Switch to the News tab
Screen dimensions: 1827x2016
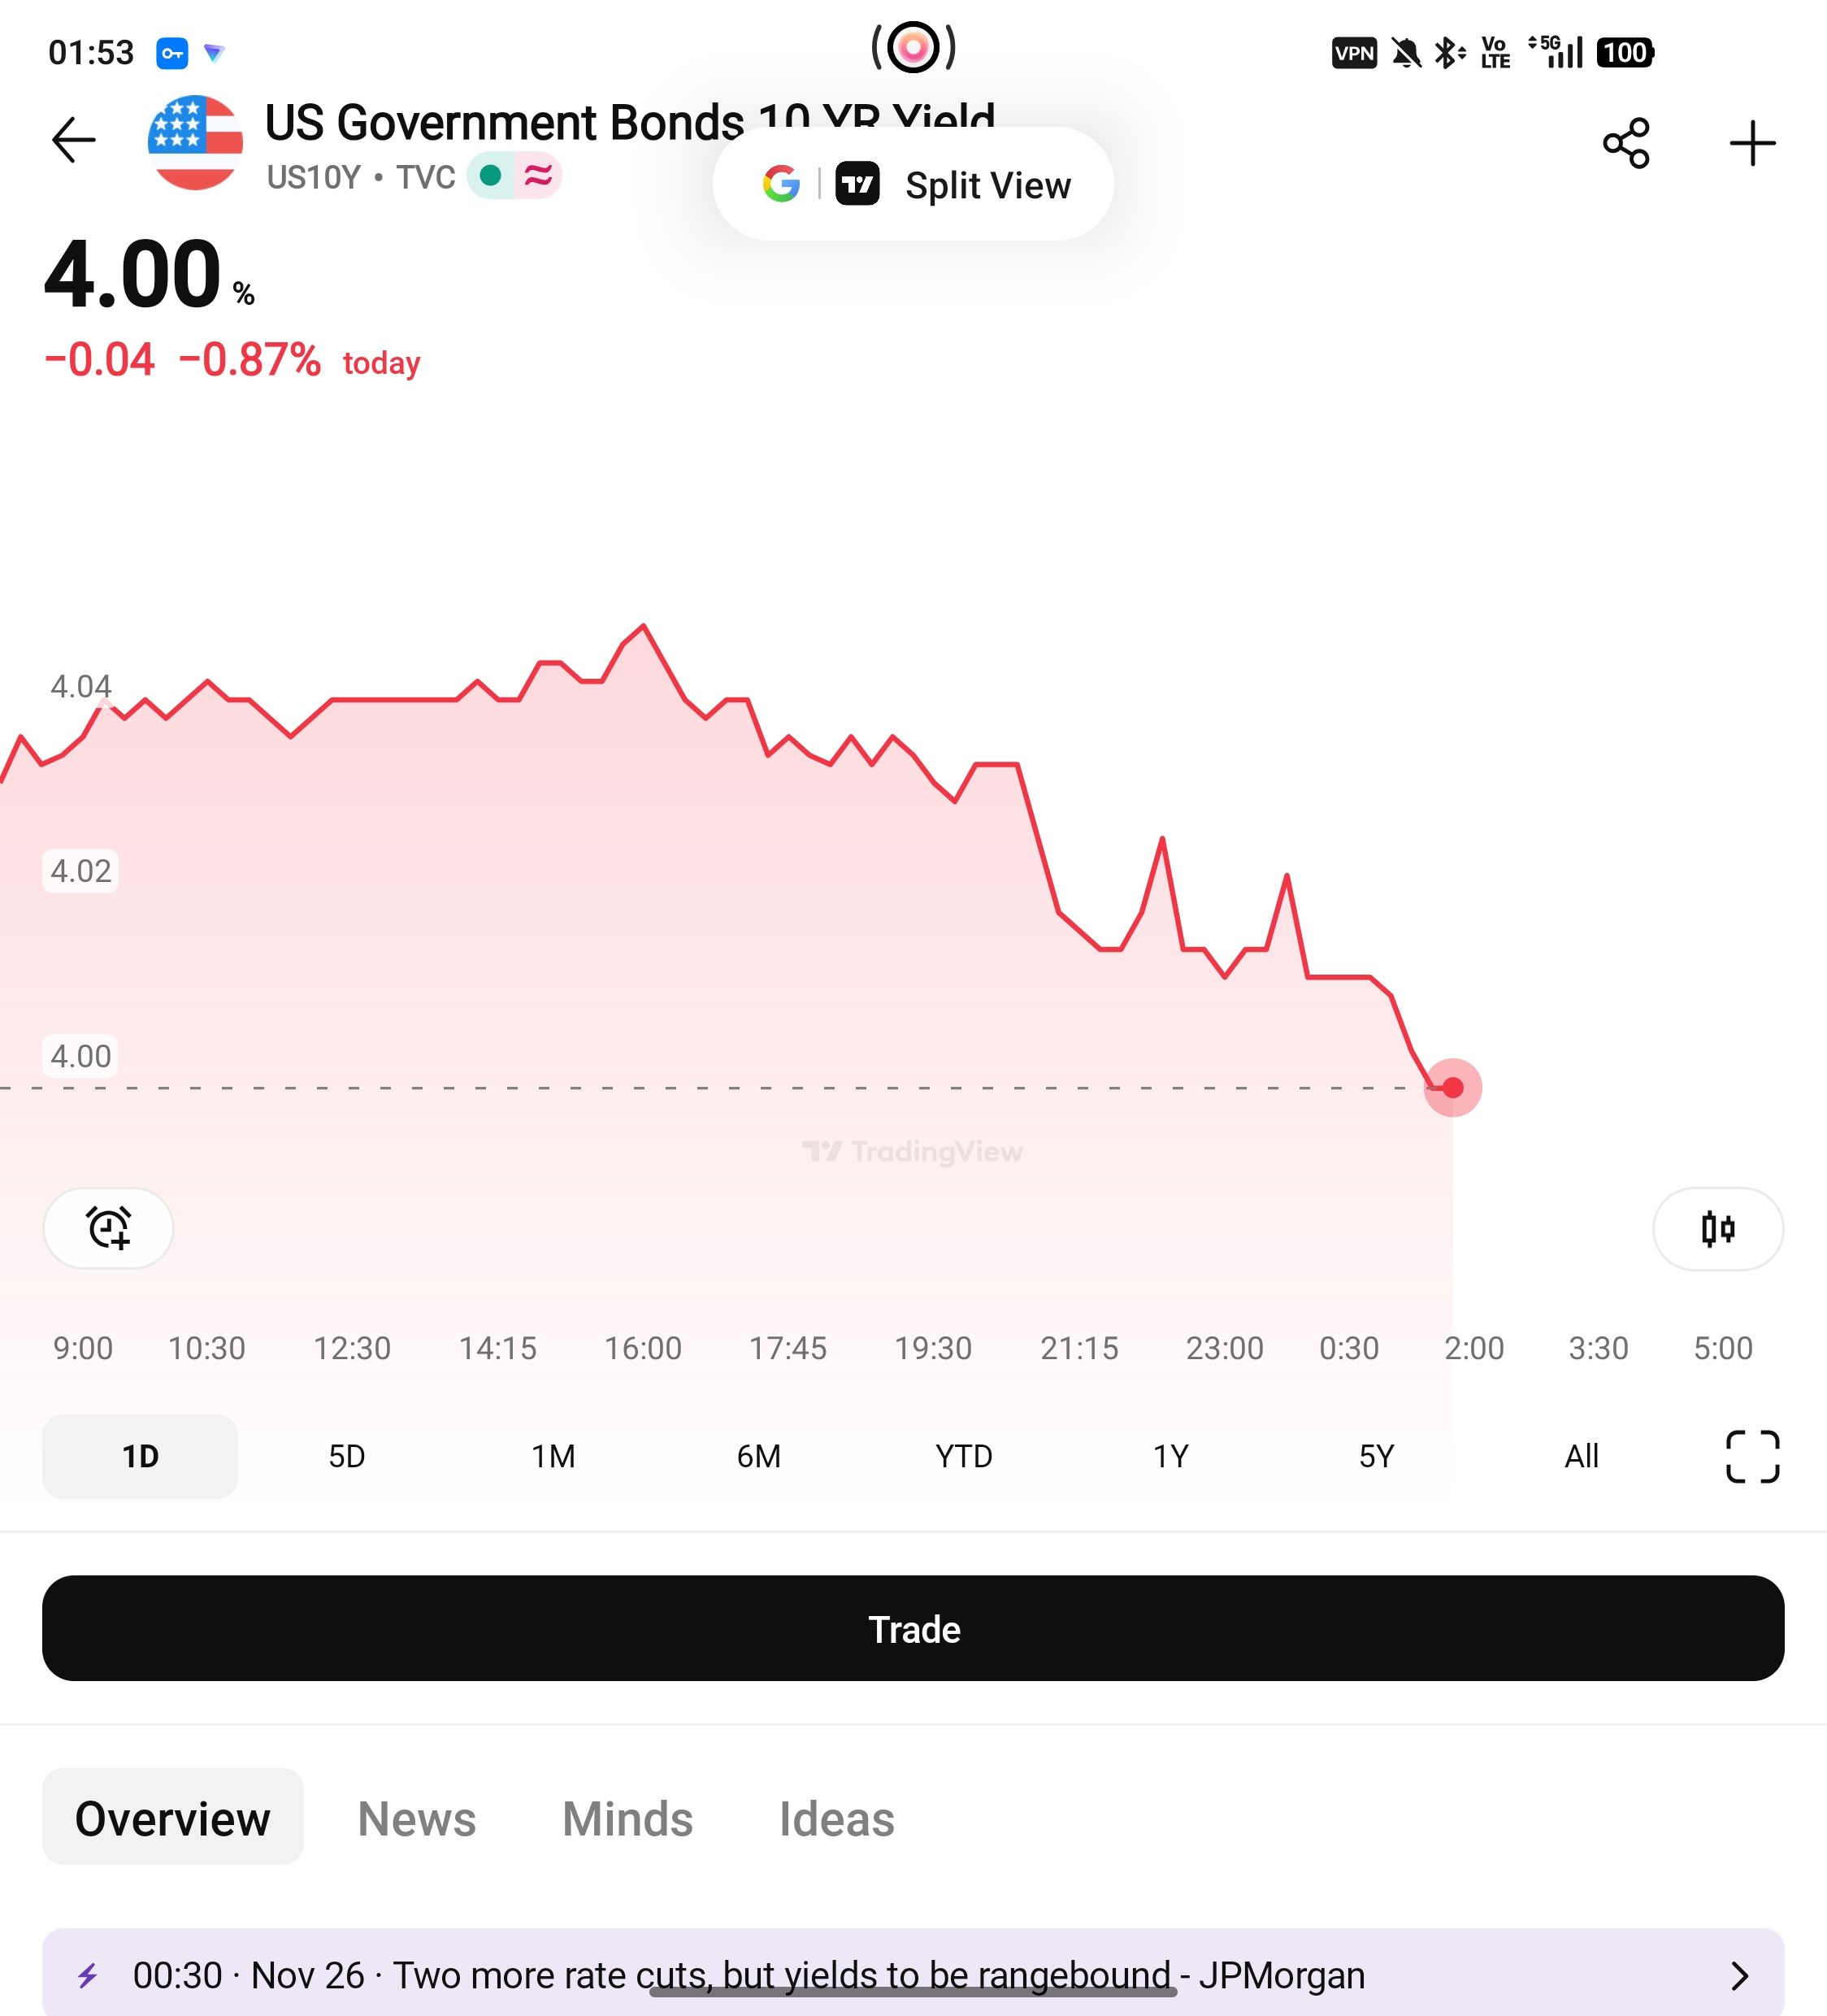[416, 1818]
